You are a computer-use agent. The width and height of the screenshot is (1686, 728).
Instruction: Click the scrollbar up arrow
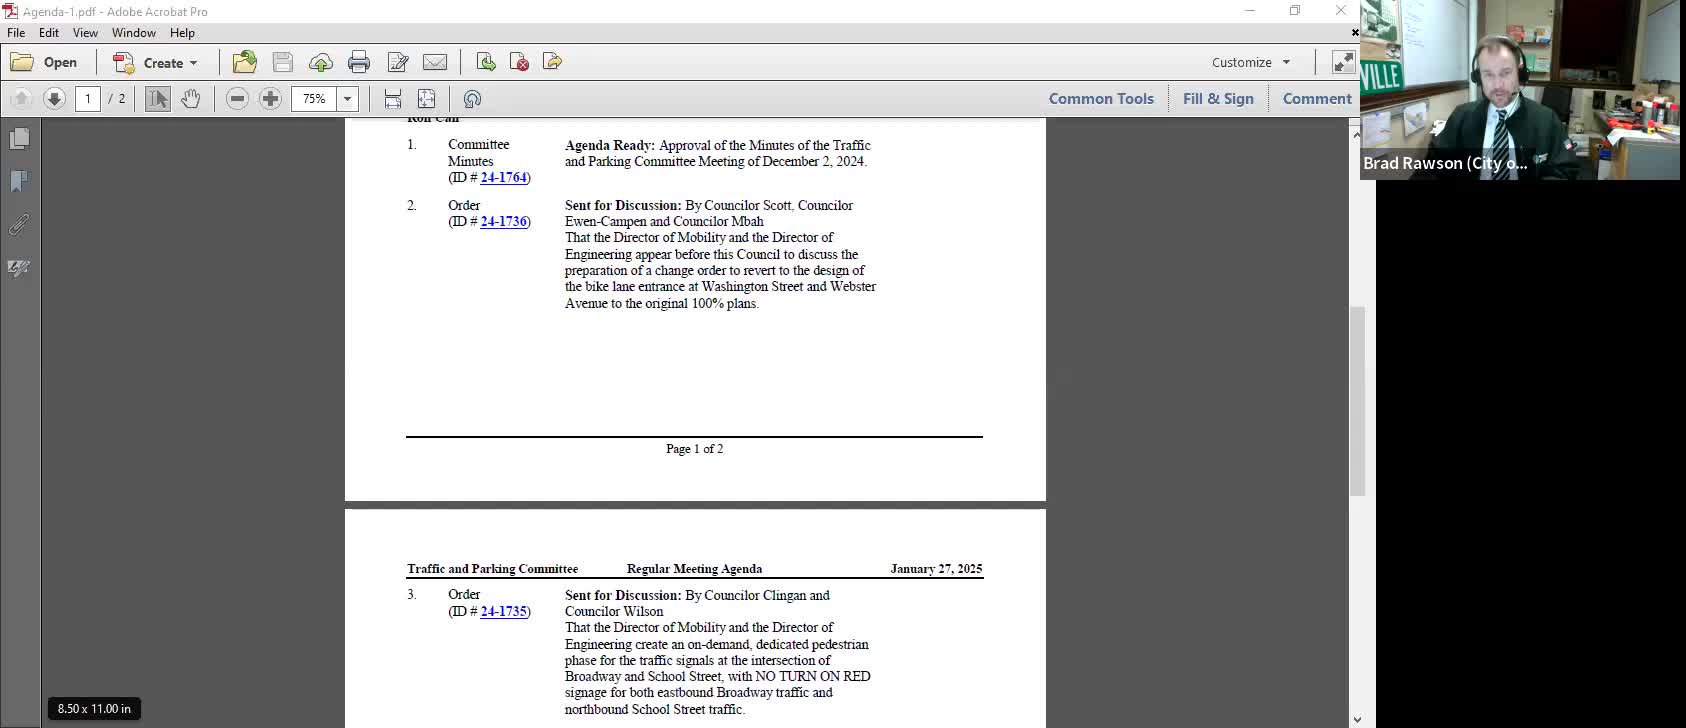click(x=1357, y=134)
